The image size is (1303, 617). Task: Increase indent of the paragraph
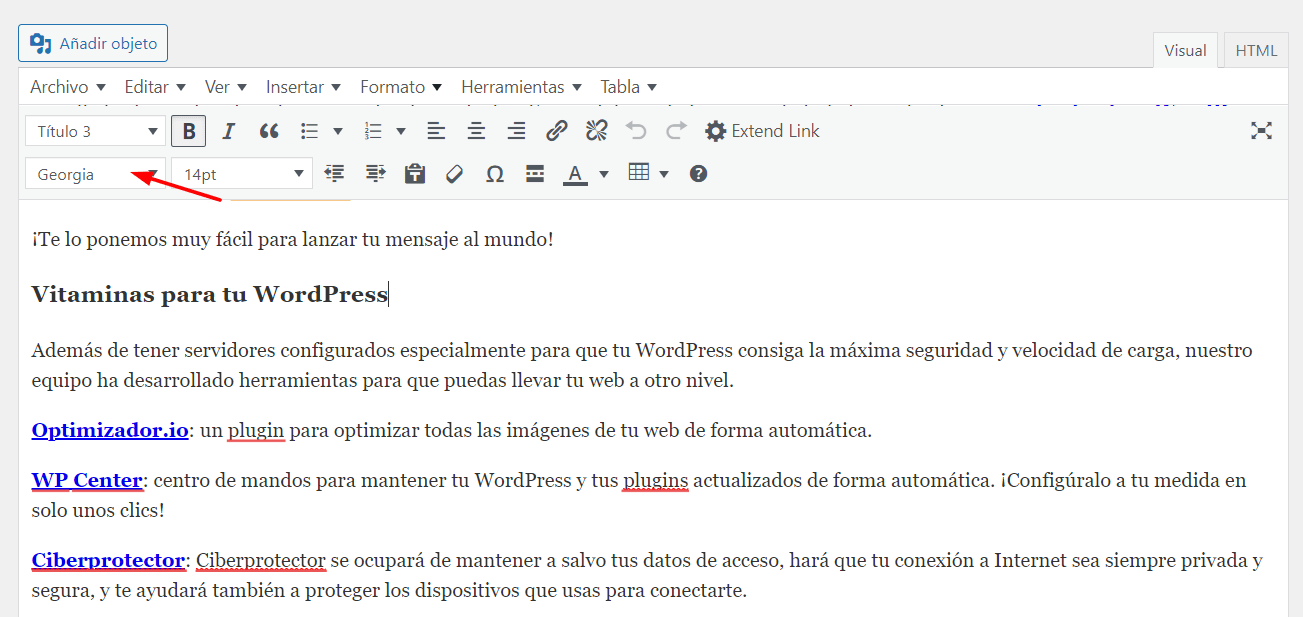375,174
